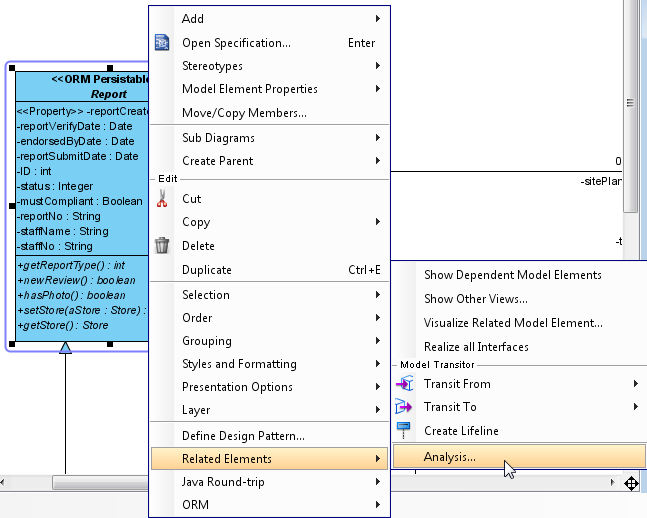Choose Duplicate in the context menu
This screenshot has width=647, height=518.
coord(207,270)
